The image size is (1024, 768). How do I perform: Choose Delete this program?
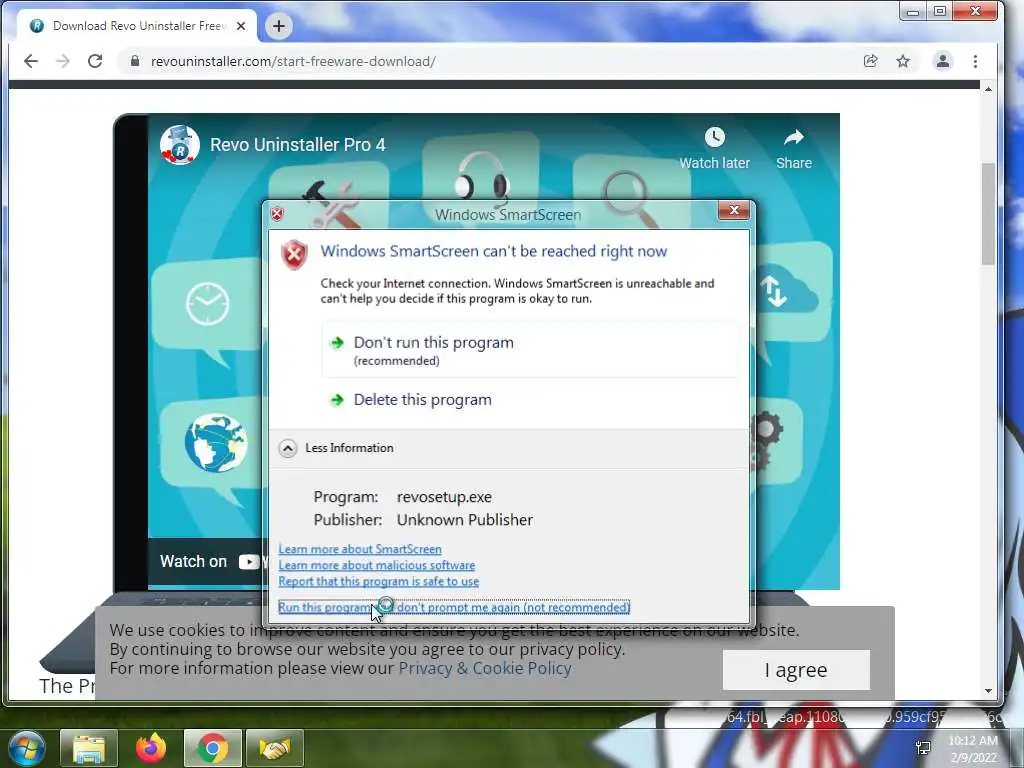point(529,400)
